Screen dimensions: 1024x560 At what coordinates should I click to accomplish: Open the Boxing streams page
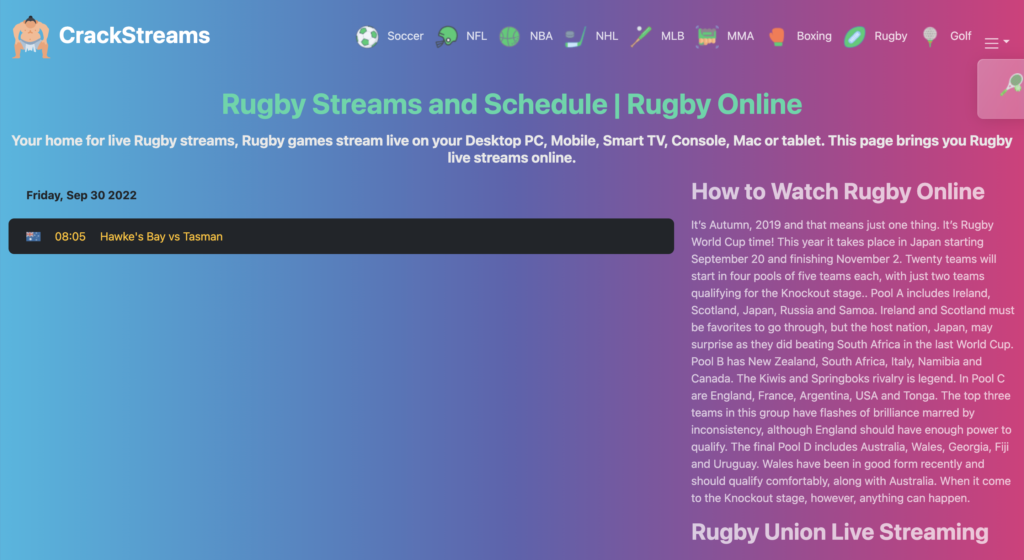tap(814, 36)
